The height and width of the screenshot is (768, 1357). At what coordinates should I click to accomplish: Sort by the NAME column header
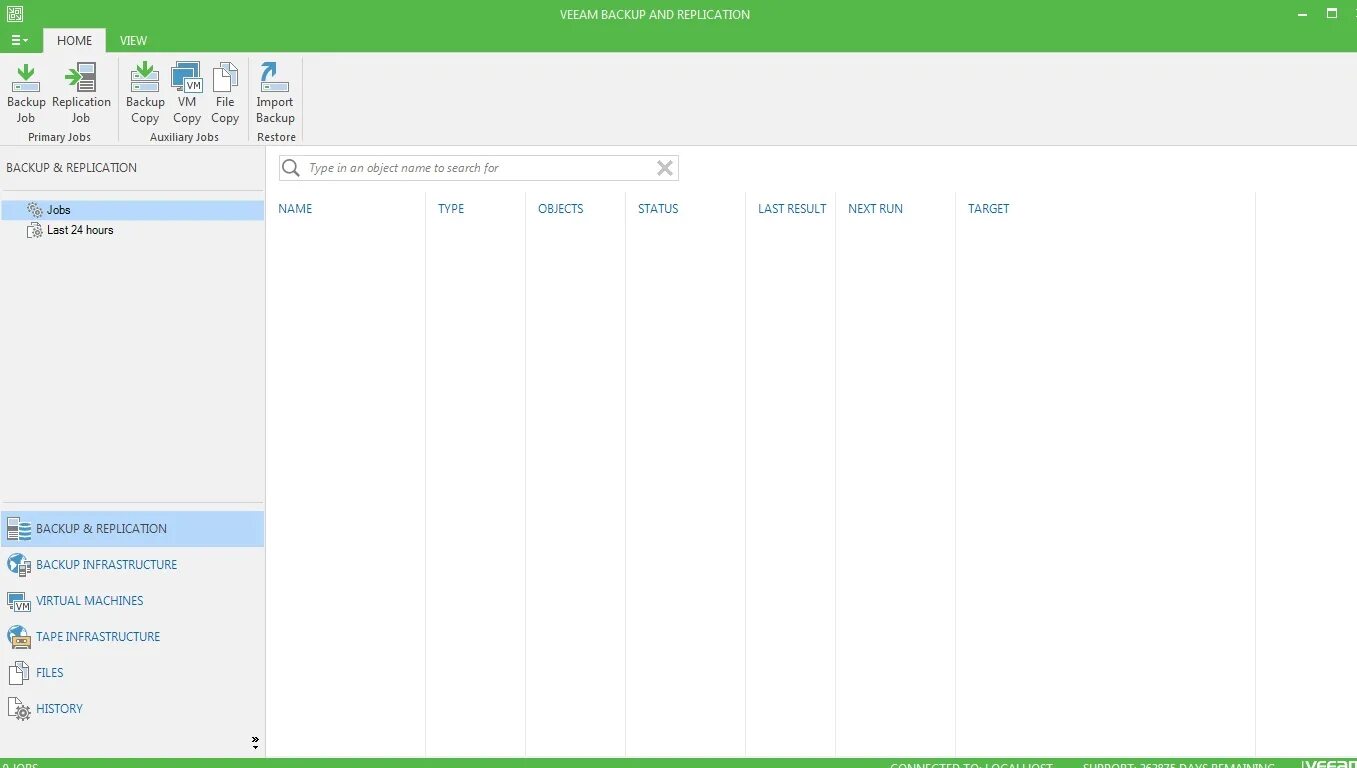pos(295,209)
